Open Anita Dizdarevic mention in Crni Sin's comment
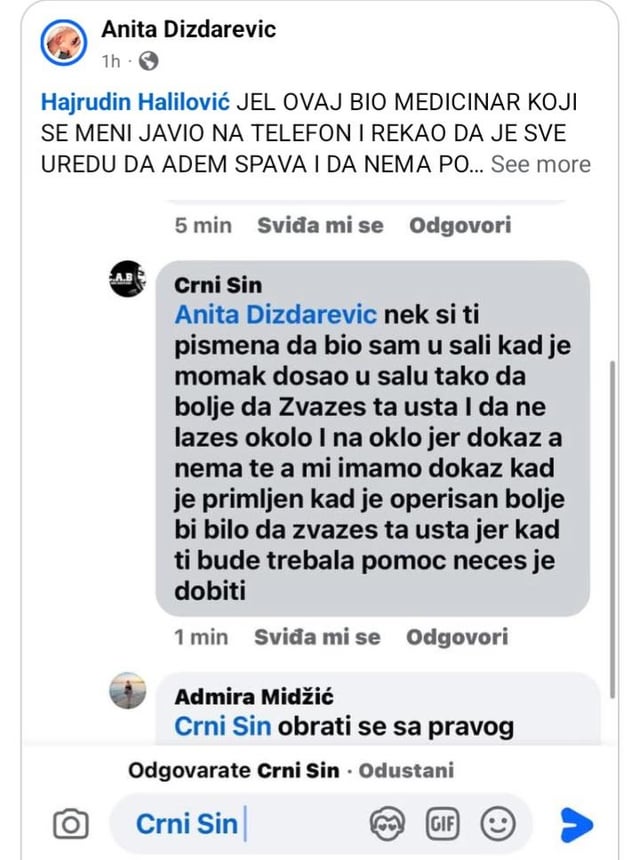 click(x=276, y=315)
